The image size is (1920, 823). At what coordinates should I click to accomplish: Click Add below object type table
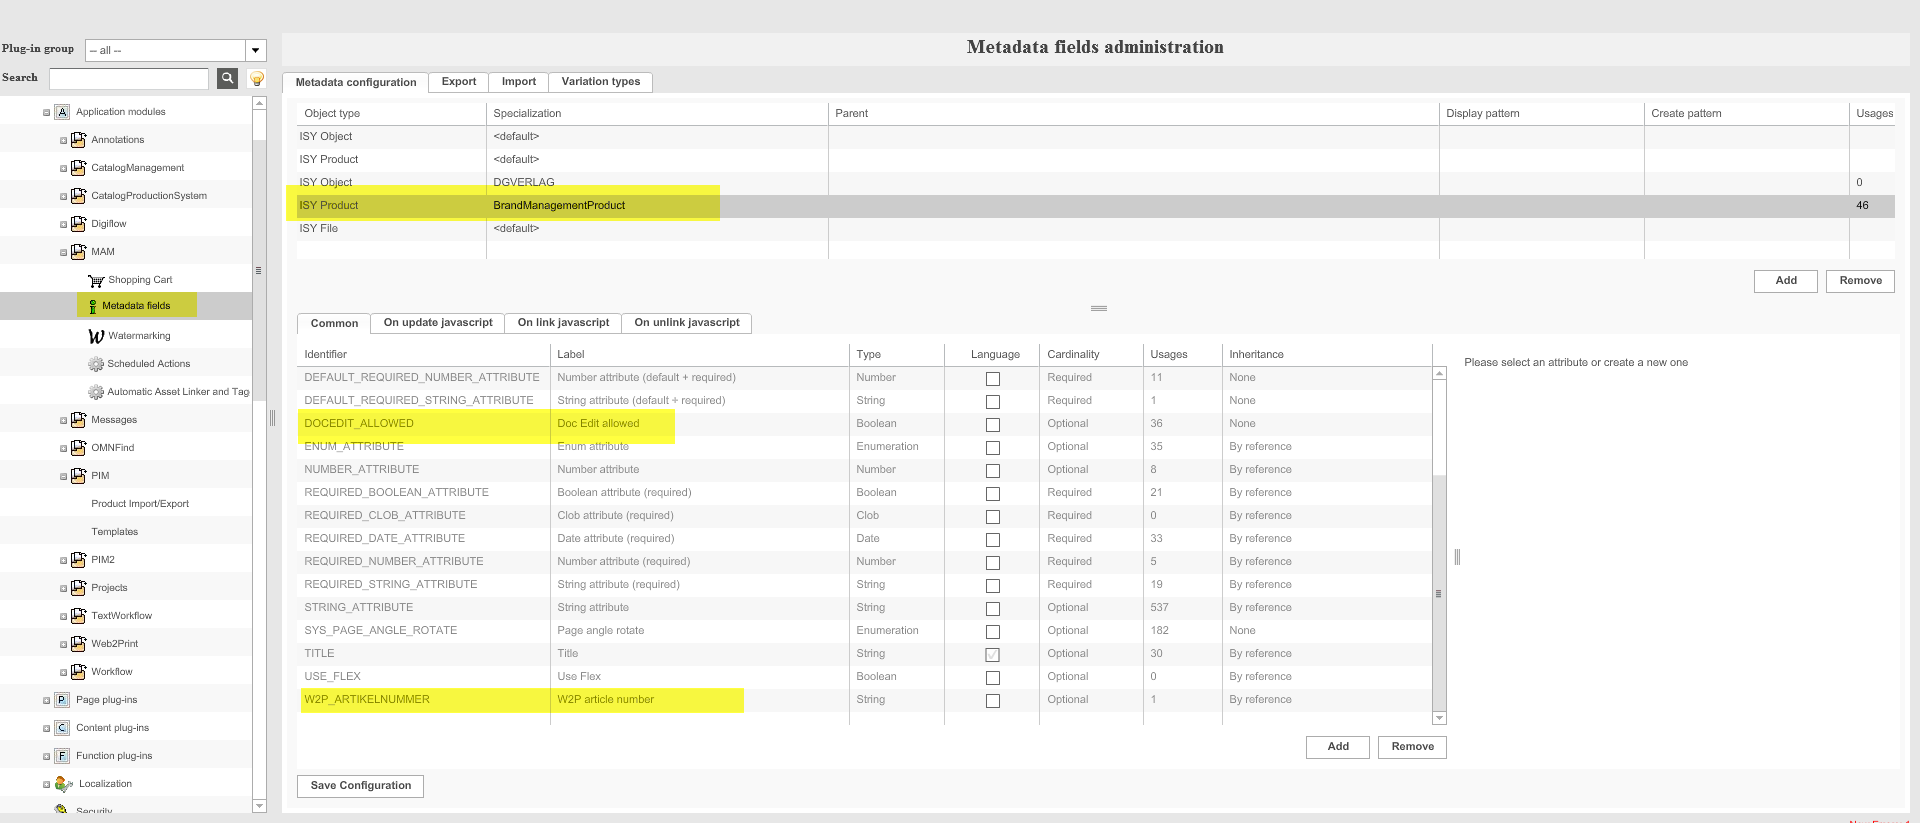1786,281
